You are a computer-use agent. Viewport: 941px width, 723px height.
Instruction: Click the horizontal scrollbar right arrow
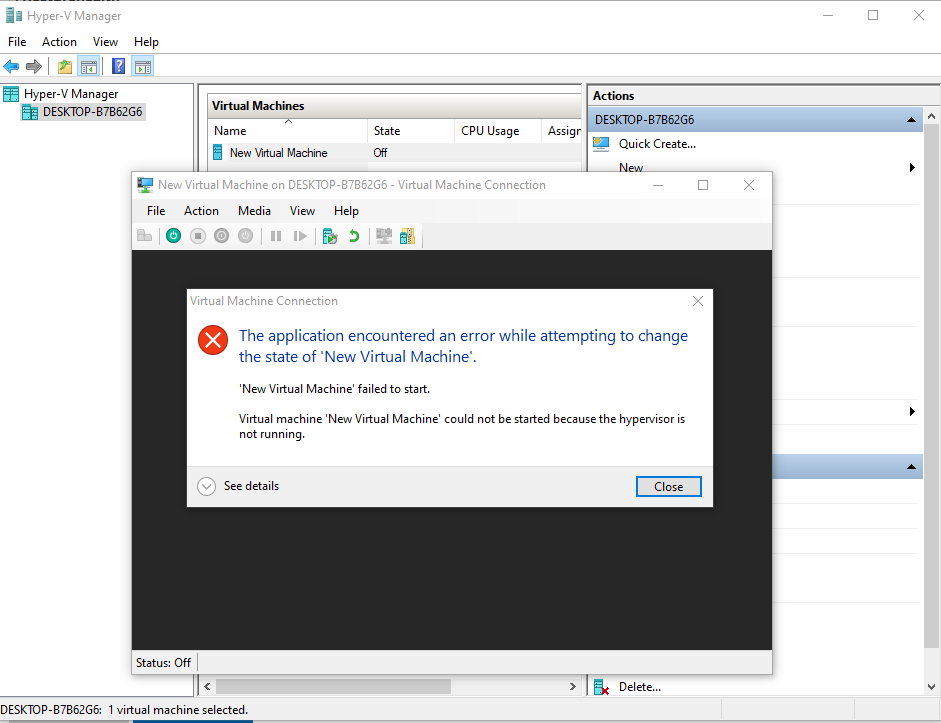(x=573, y=686)
